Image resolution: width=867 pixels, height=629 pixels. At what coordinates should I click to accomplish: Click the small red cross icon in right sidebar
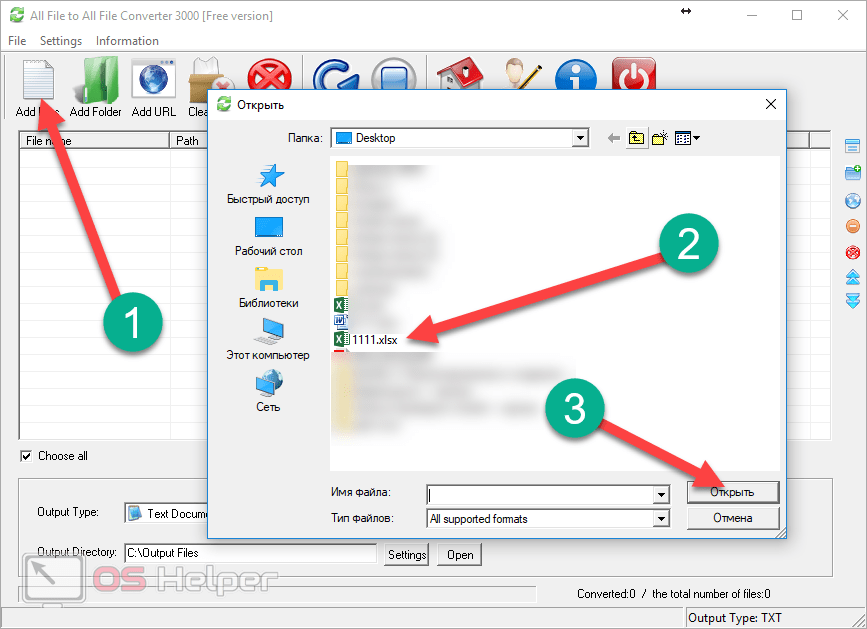coord(853,252)
